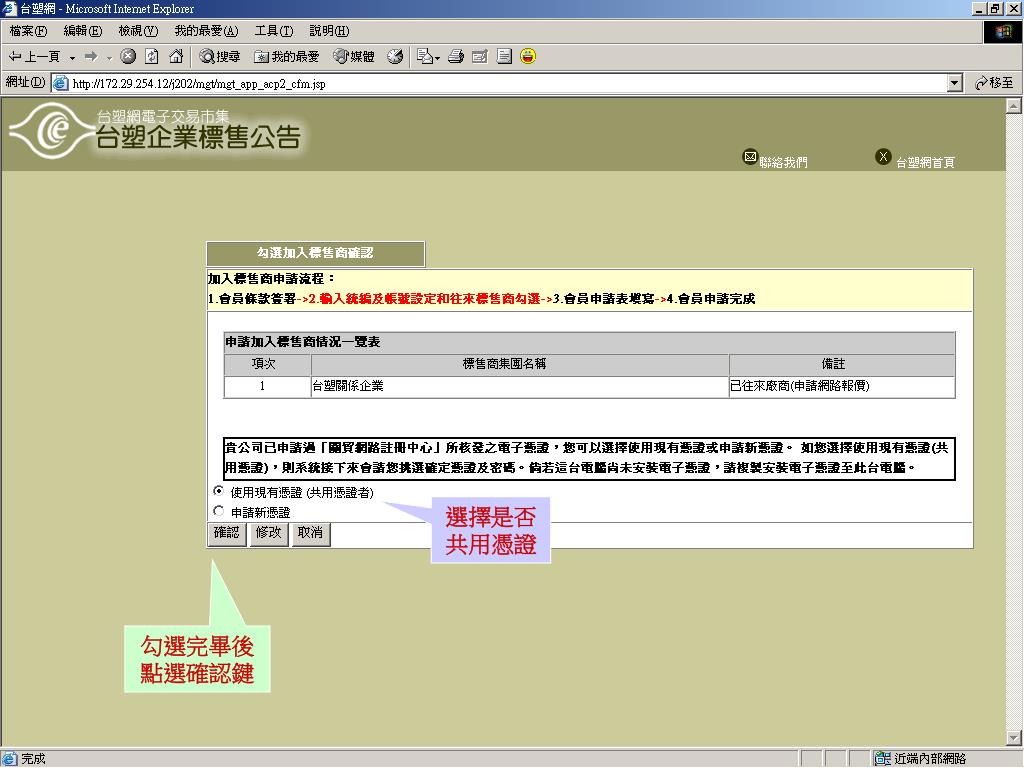Go to the home page icon
Image resolution: width=1024 pixels, height=768 pixels.
[176, 57]
